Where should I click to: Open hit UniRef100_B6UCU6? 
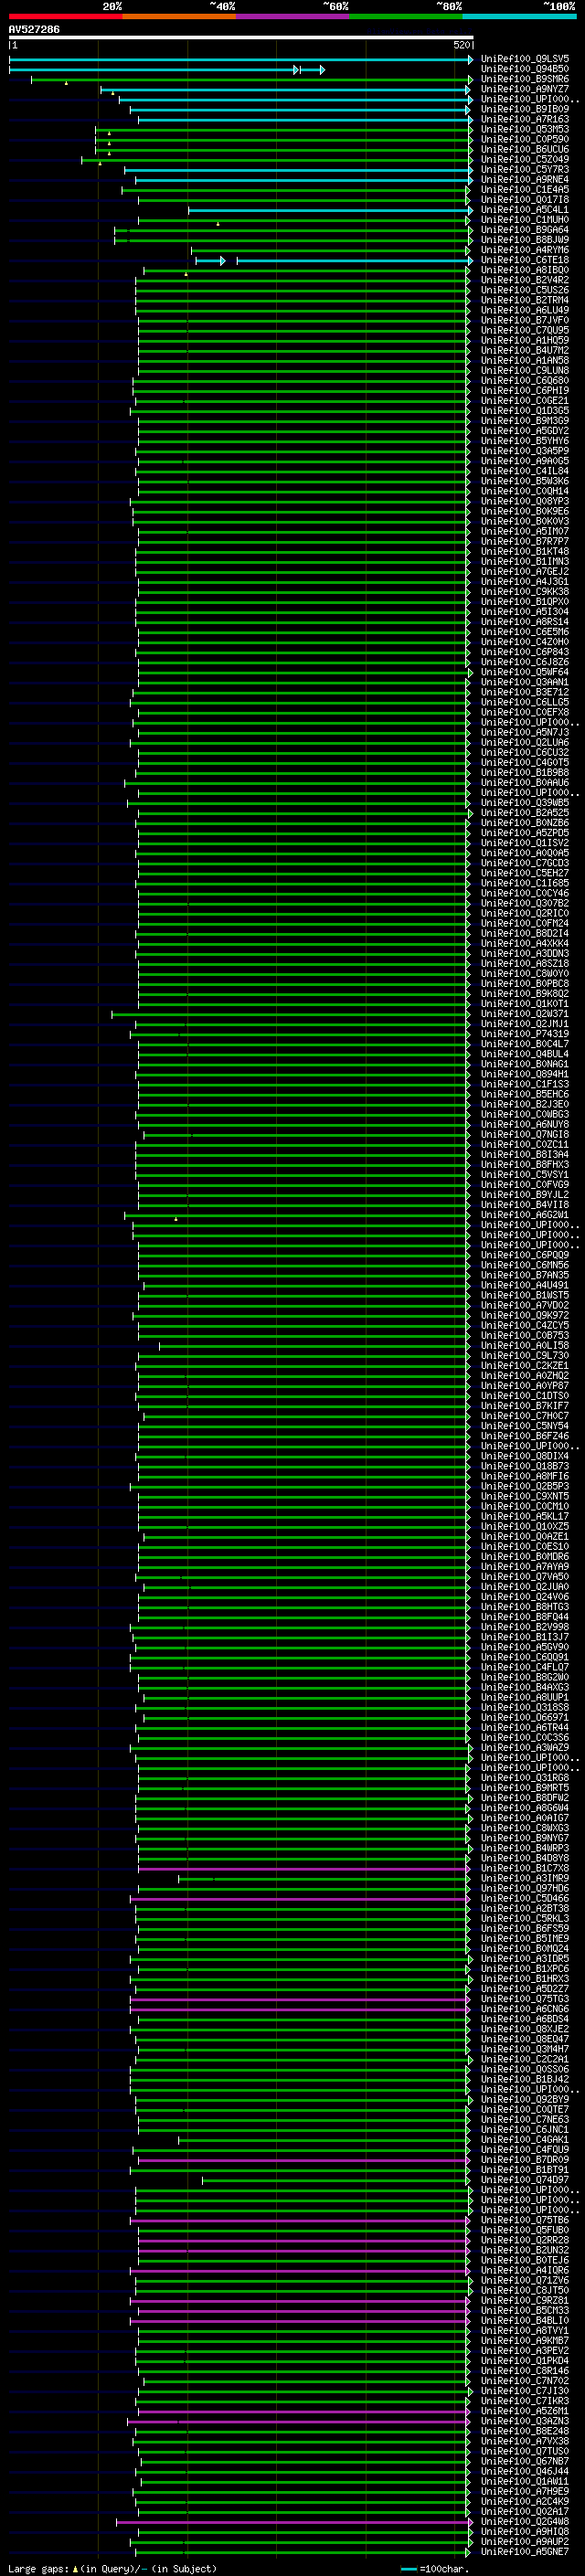pyautogui.click(x=524, y=149)
